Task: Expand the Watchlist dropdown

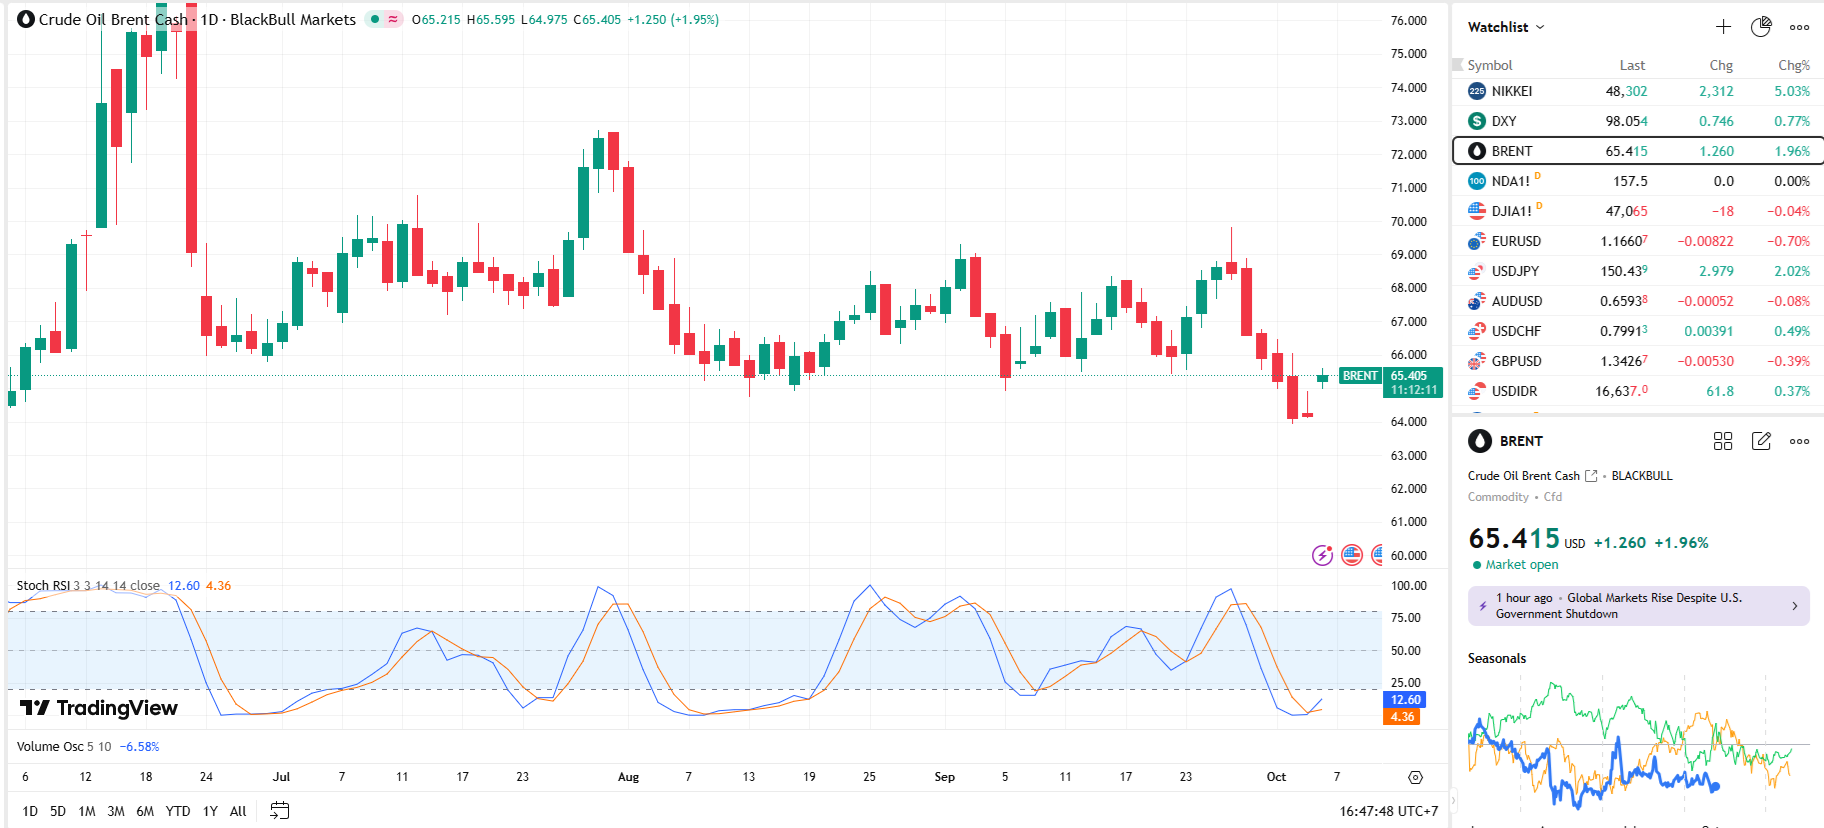Action: pyautogui.click(x=1506, y=27)
